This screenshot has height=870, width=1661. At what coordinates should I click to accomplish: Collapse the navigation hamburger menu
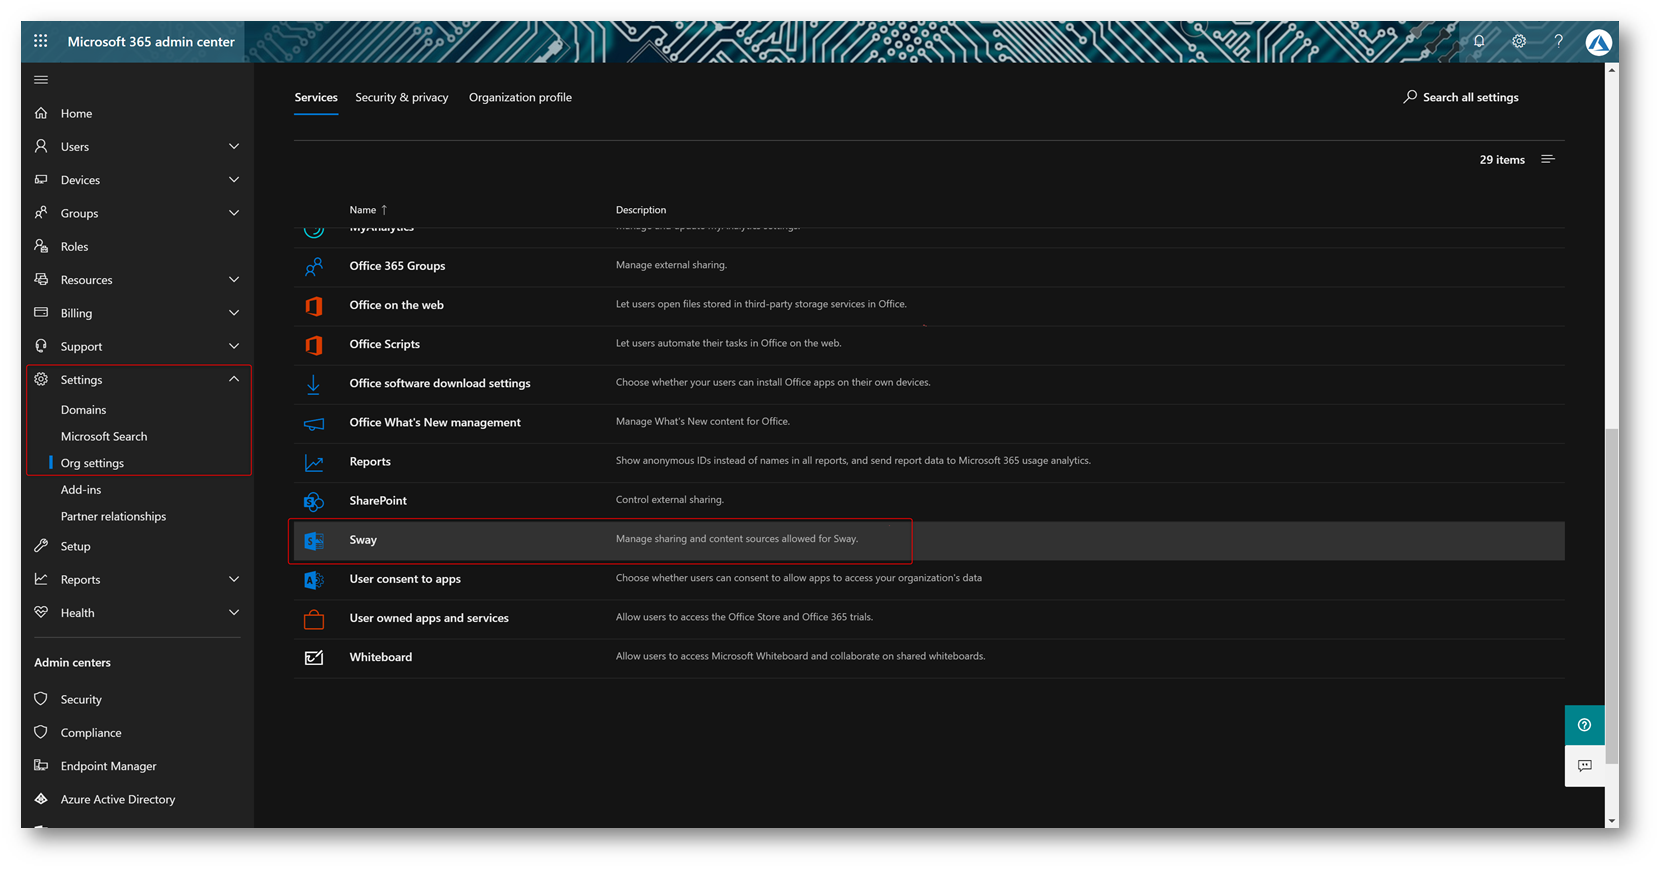(x=41, y=79)
